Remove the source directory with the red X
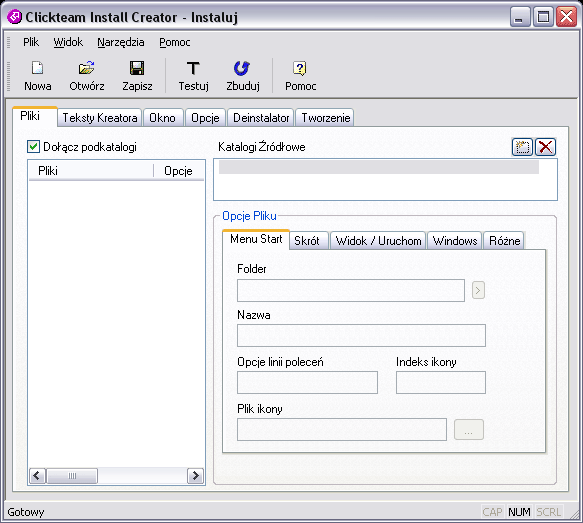This screenshot has height=523, width=583. [545, 147]
